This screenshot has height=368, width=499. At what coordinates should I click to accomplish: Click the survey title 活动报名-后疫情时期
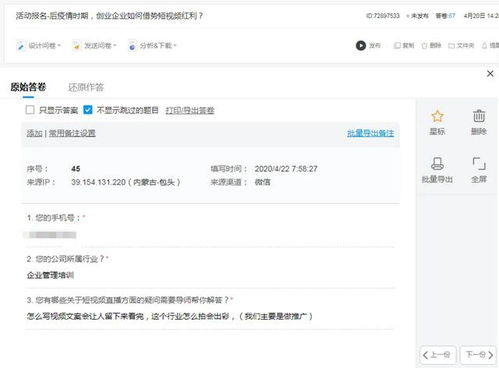[110, 16]
